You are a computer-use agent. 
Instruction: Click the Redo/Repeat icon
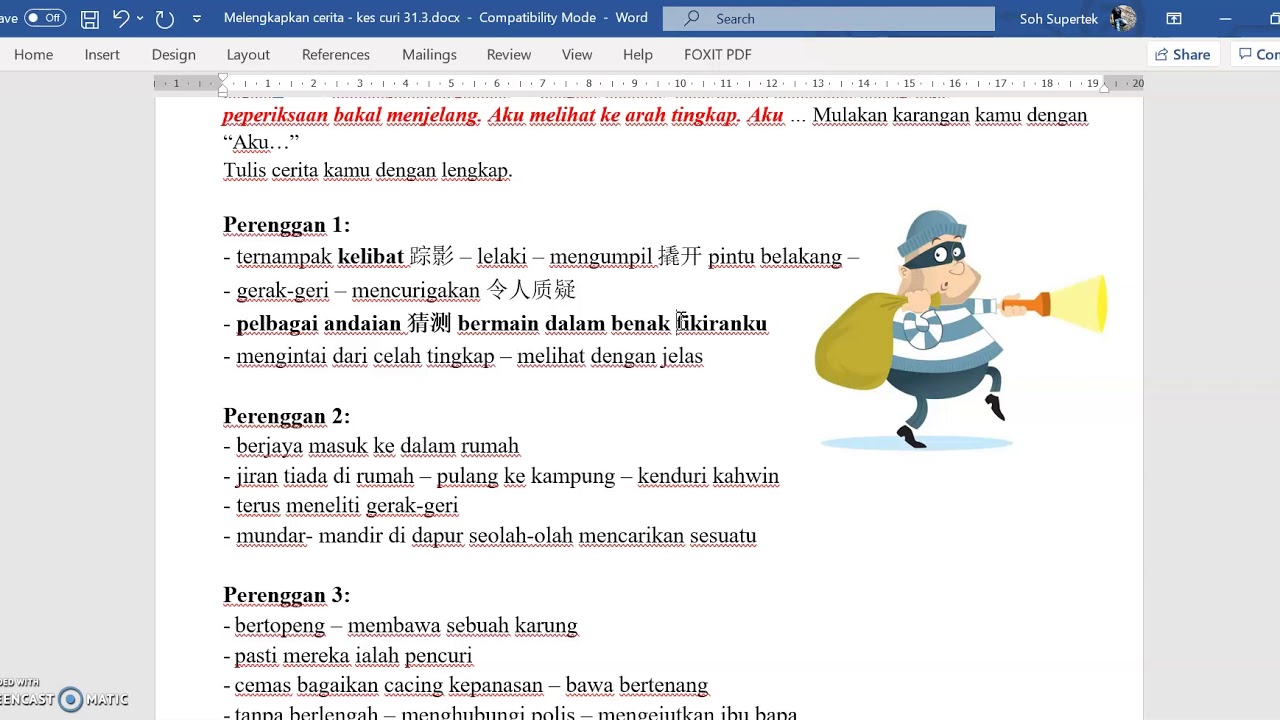coord(165,18)
